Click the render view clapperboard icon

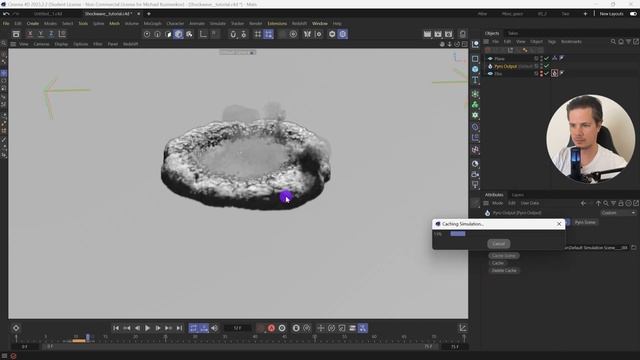pos(427,34)
